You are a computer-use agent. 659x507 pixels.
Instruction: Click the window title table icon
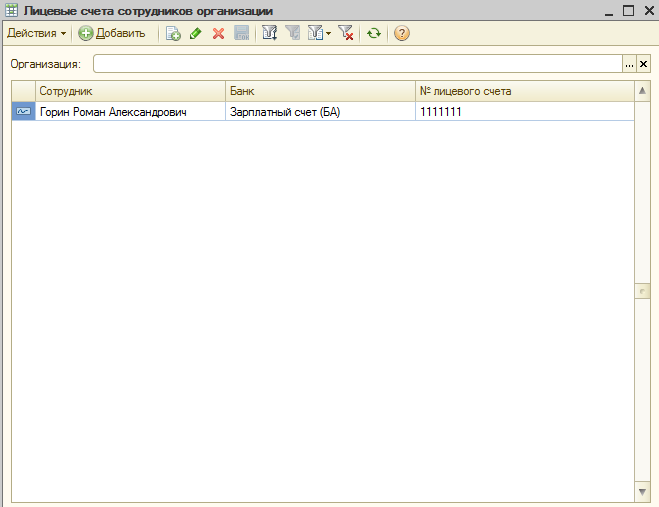pos(12,10)
